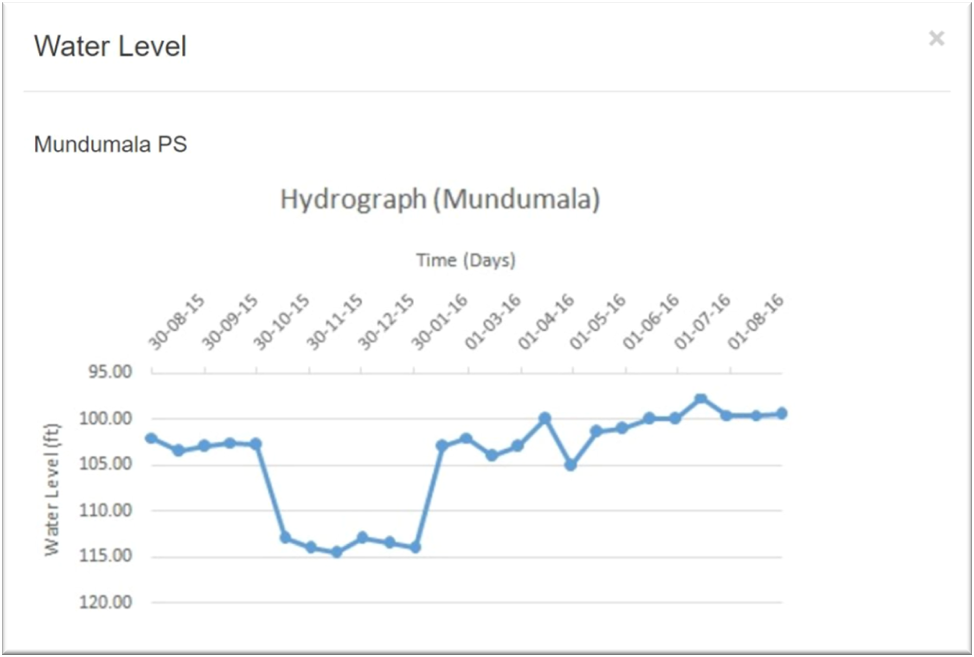Select the chart title Hydrograph (Mundumala)
The width and height of the screenshot is (974, 657).
click(441, 198)
